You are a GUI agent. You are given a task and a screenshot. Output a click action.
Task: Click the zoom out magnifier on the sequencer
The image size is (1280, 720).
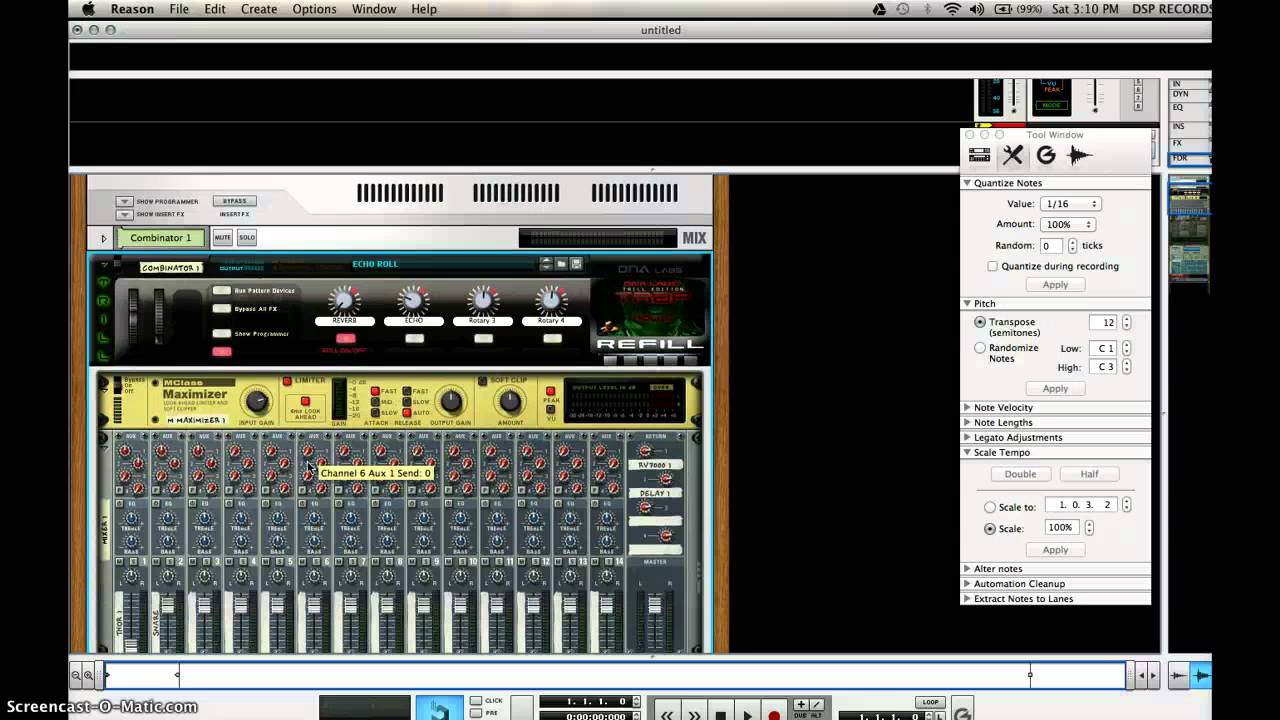[76, 676]
